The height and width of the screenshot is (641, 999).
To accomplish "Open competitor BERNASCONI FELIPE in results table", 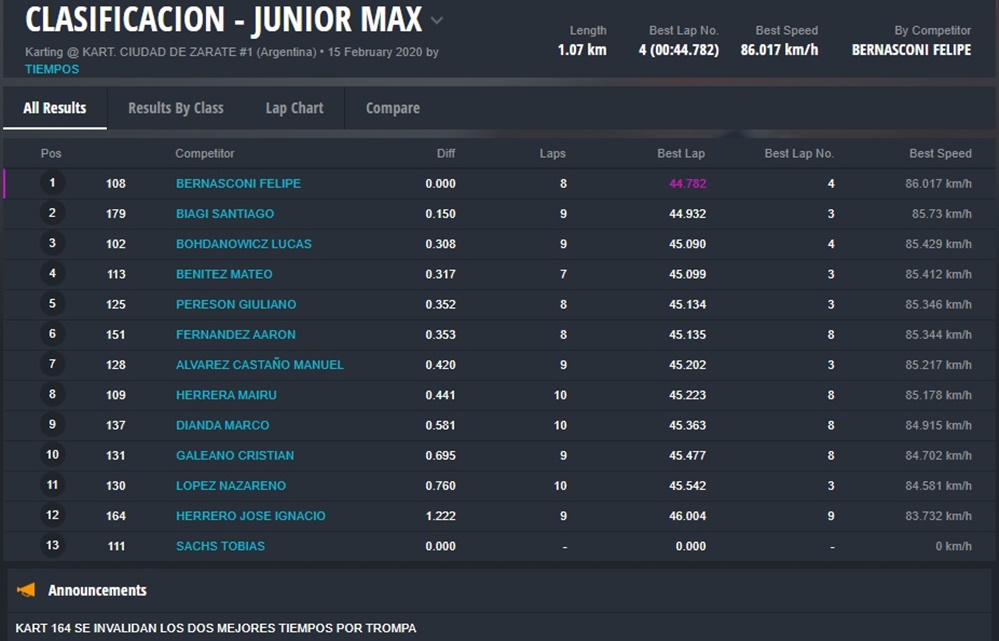I will coord(238,184).
